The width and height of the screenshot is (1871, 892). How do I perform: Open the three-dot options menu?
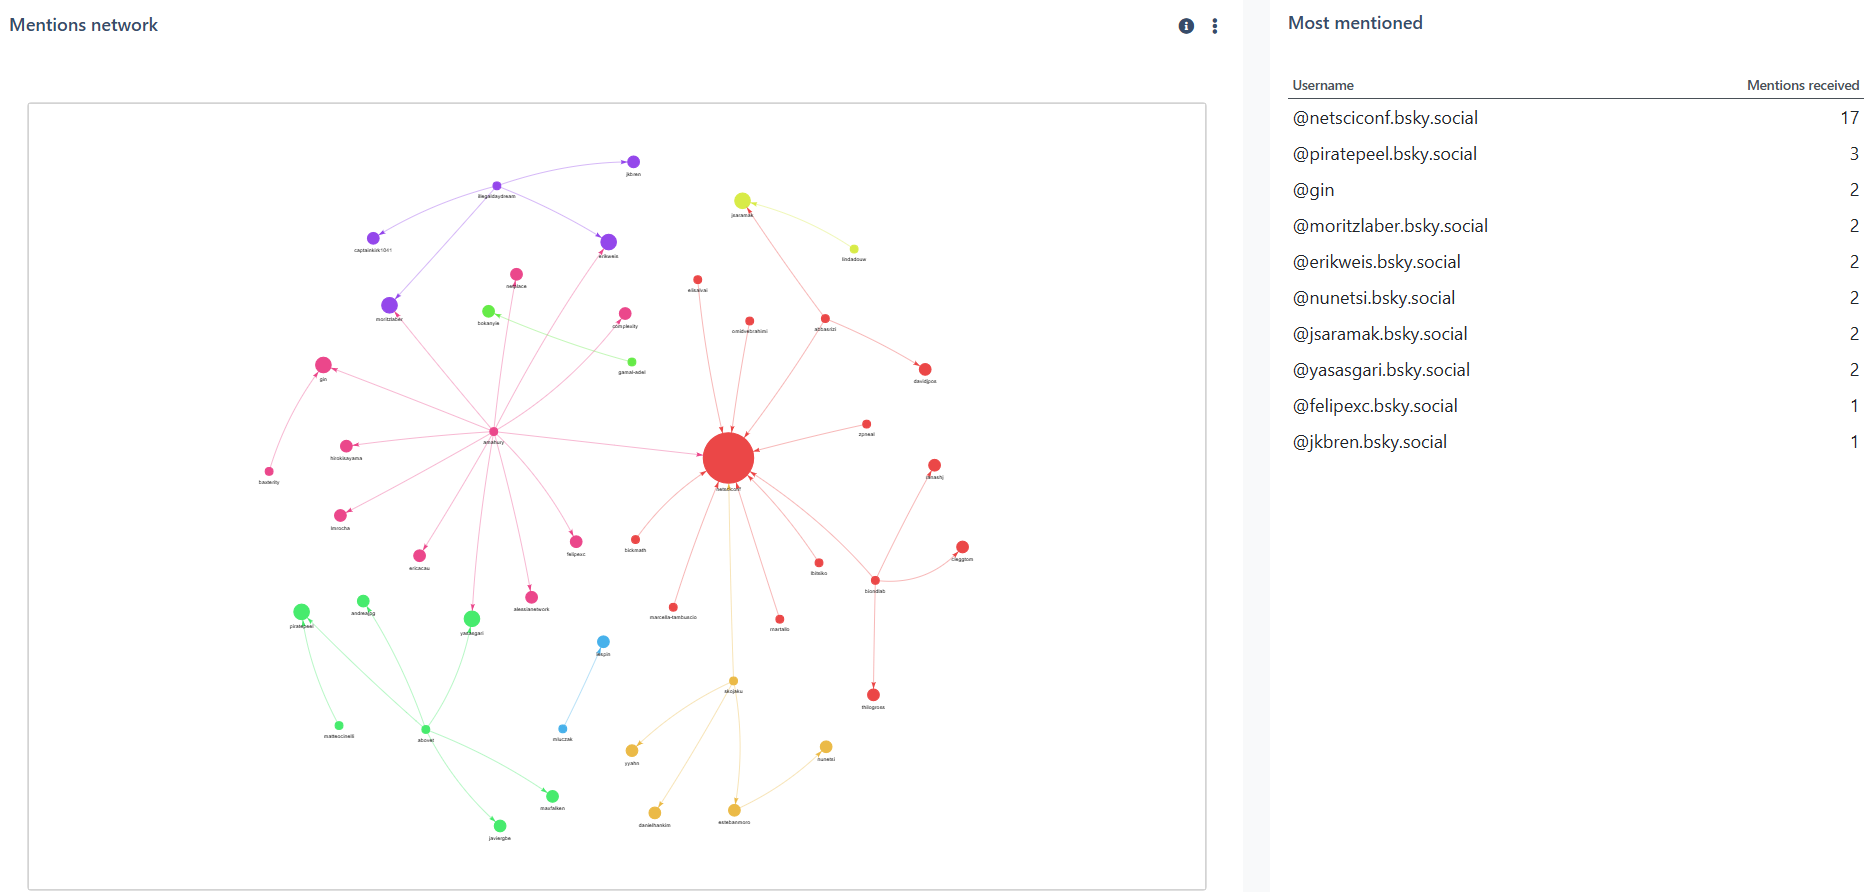pos(1215,26)
